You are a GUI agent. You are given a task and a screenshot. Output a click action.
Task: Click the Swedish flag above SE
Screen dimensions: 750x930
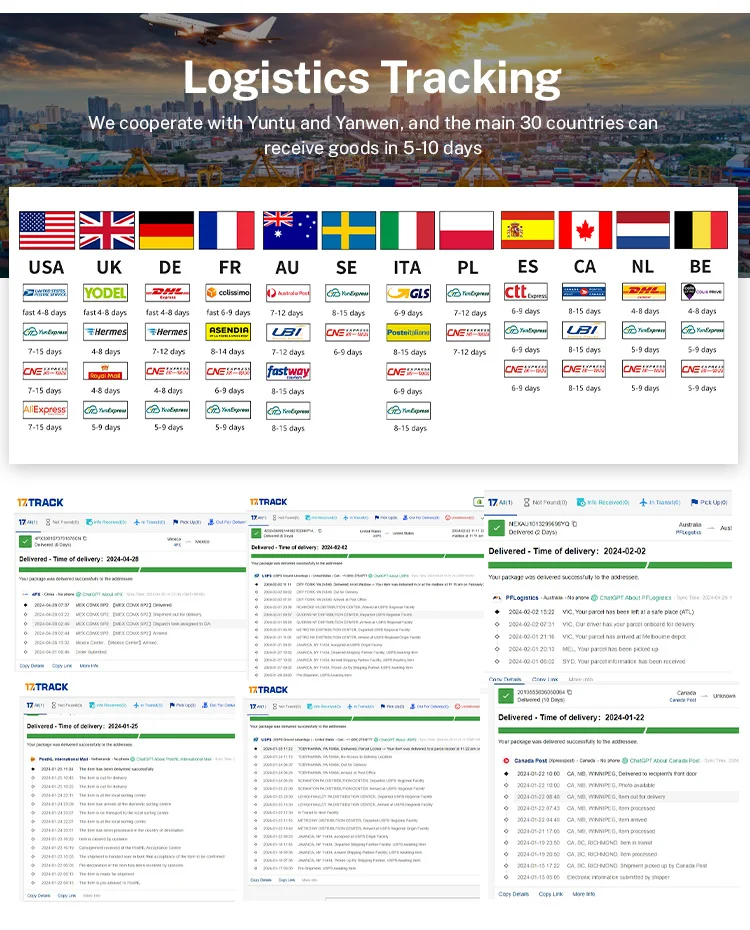click(349, 230)
